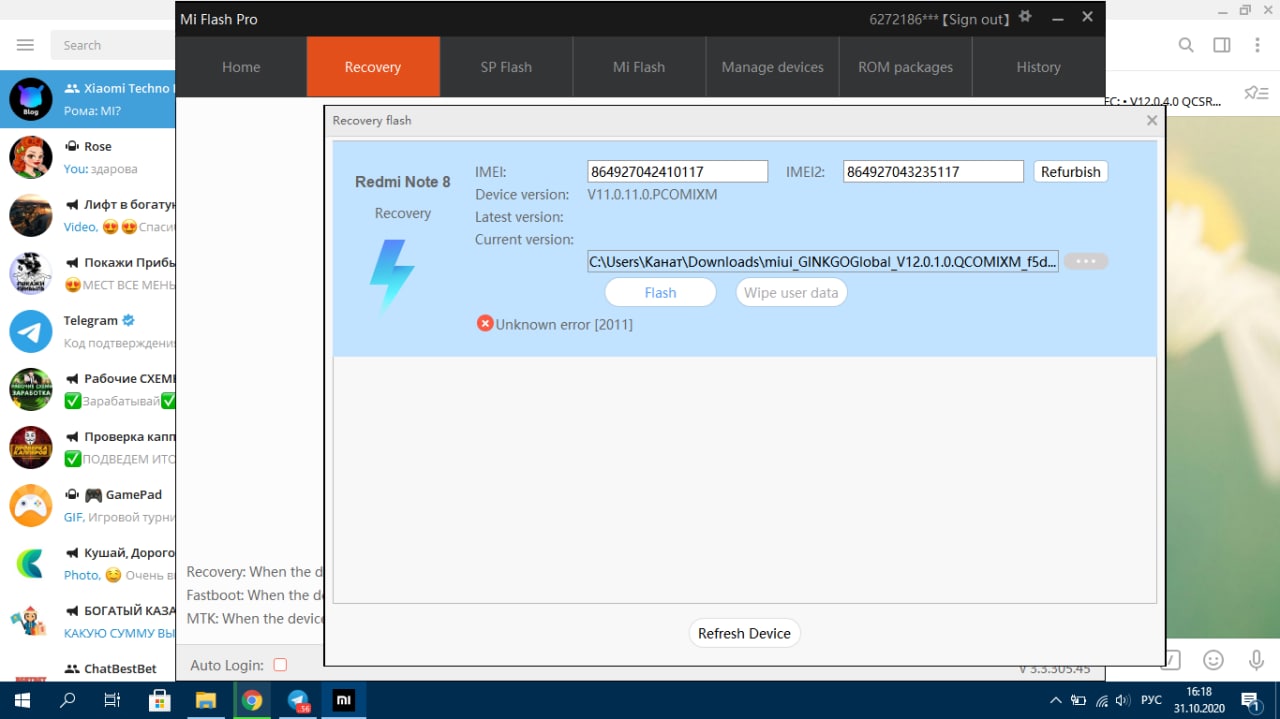The height and width of the screenshot is (719, 1280).
Task: Open ROM packages tab
Action: point(906,67)
